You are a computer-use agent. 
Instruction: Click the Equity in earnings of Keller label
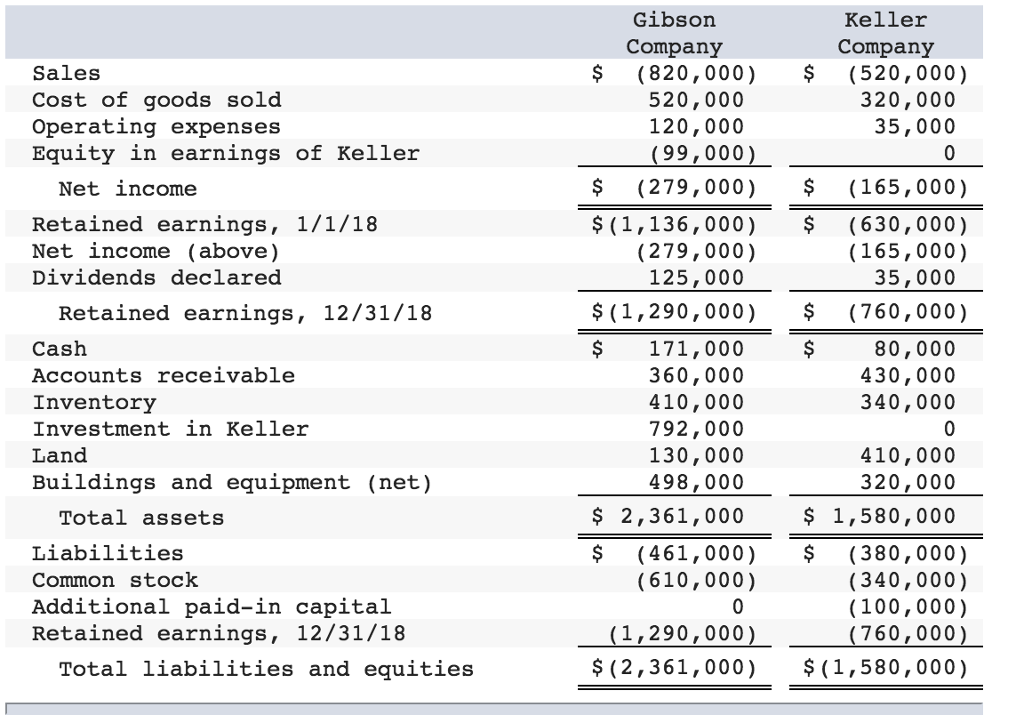pyautogui.click(x=225, y=153)
